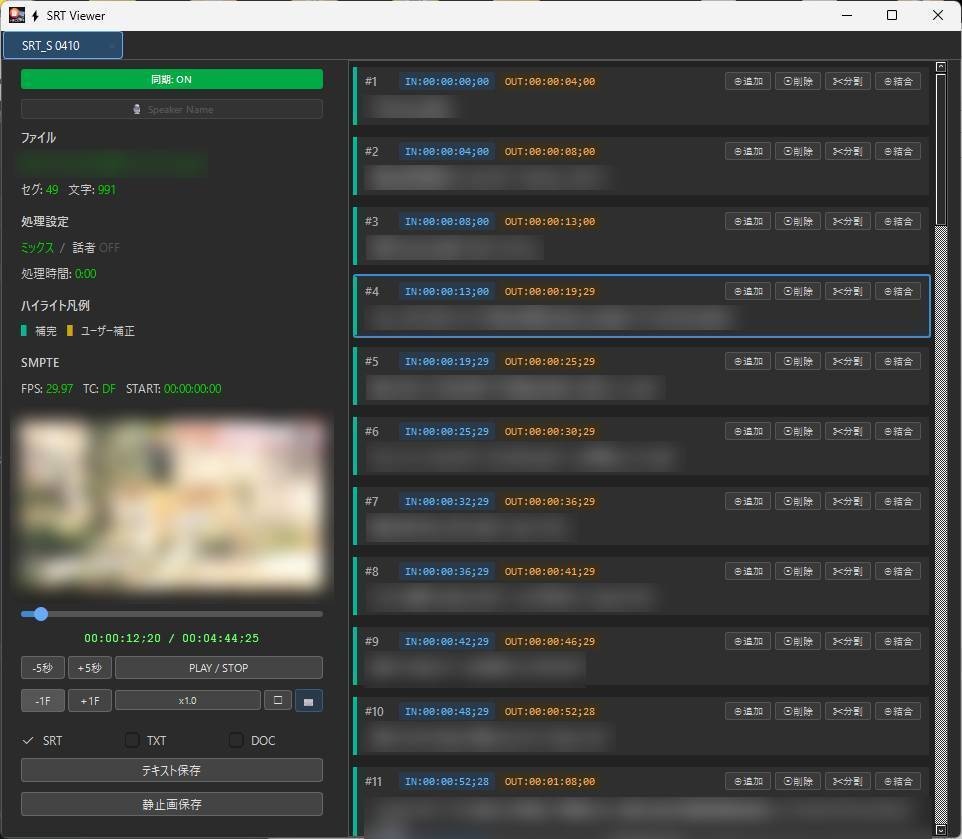Uncheck the SRT format checkbox
The image size is (962, 839).
click(28, 740)
